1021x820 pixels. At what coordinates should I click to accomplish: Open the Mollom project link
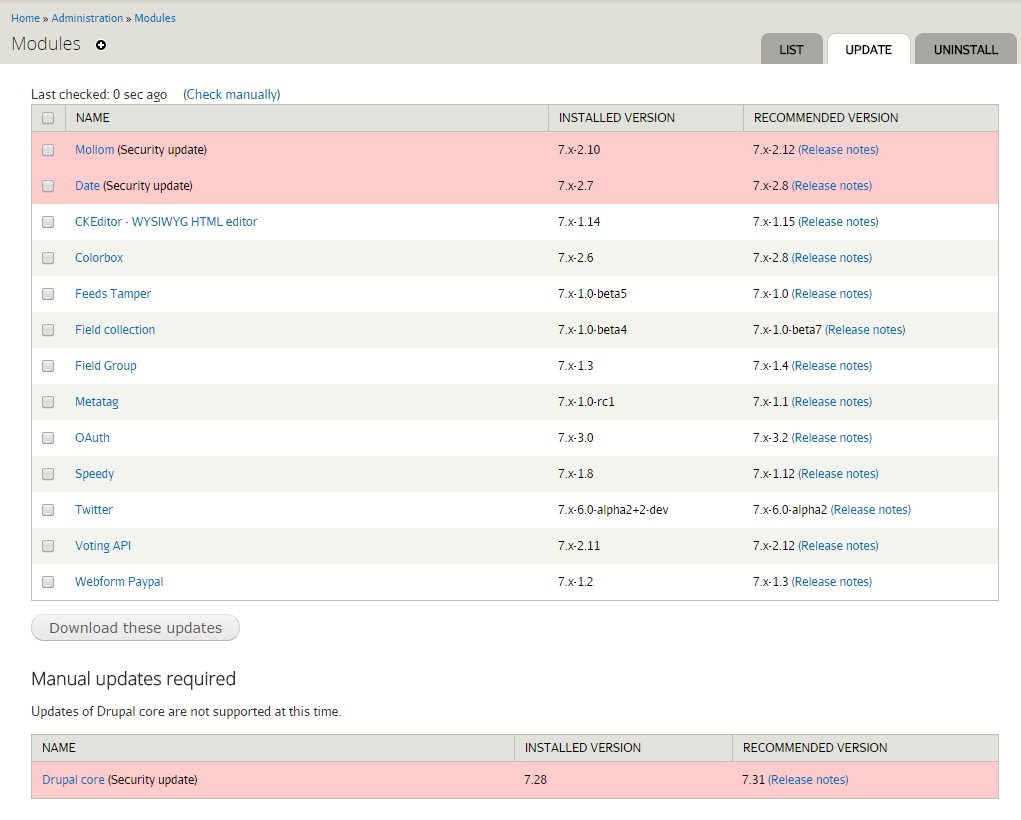pyautogui.click(x=94, y=150)
